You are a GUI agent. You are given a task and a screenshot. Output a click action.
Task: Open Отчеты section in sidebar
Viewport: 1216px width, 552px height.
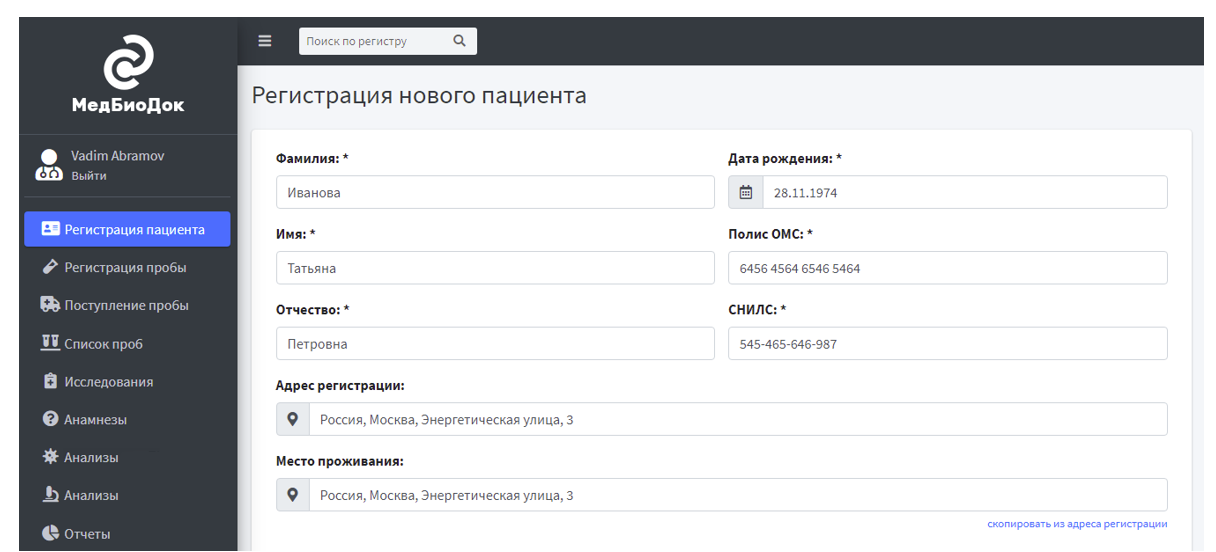87,534
